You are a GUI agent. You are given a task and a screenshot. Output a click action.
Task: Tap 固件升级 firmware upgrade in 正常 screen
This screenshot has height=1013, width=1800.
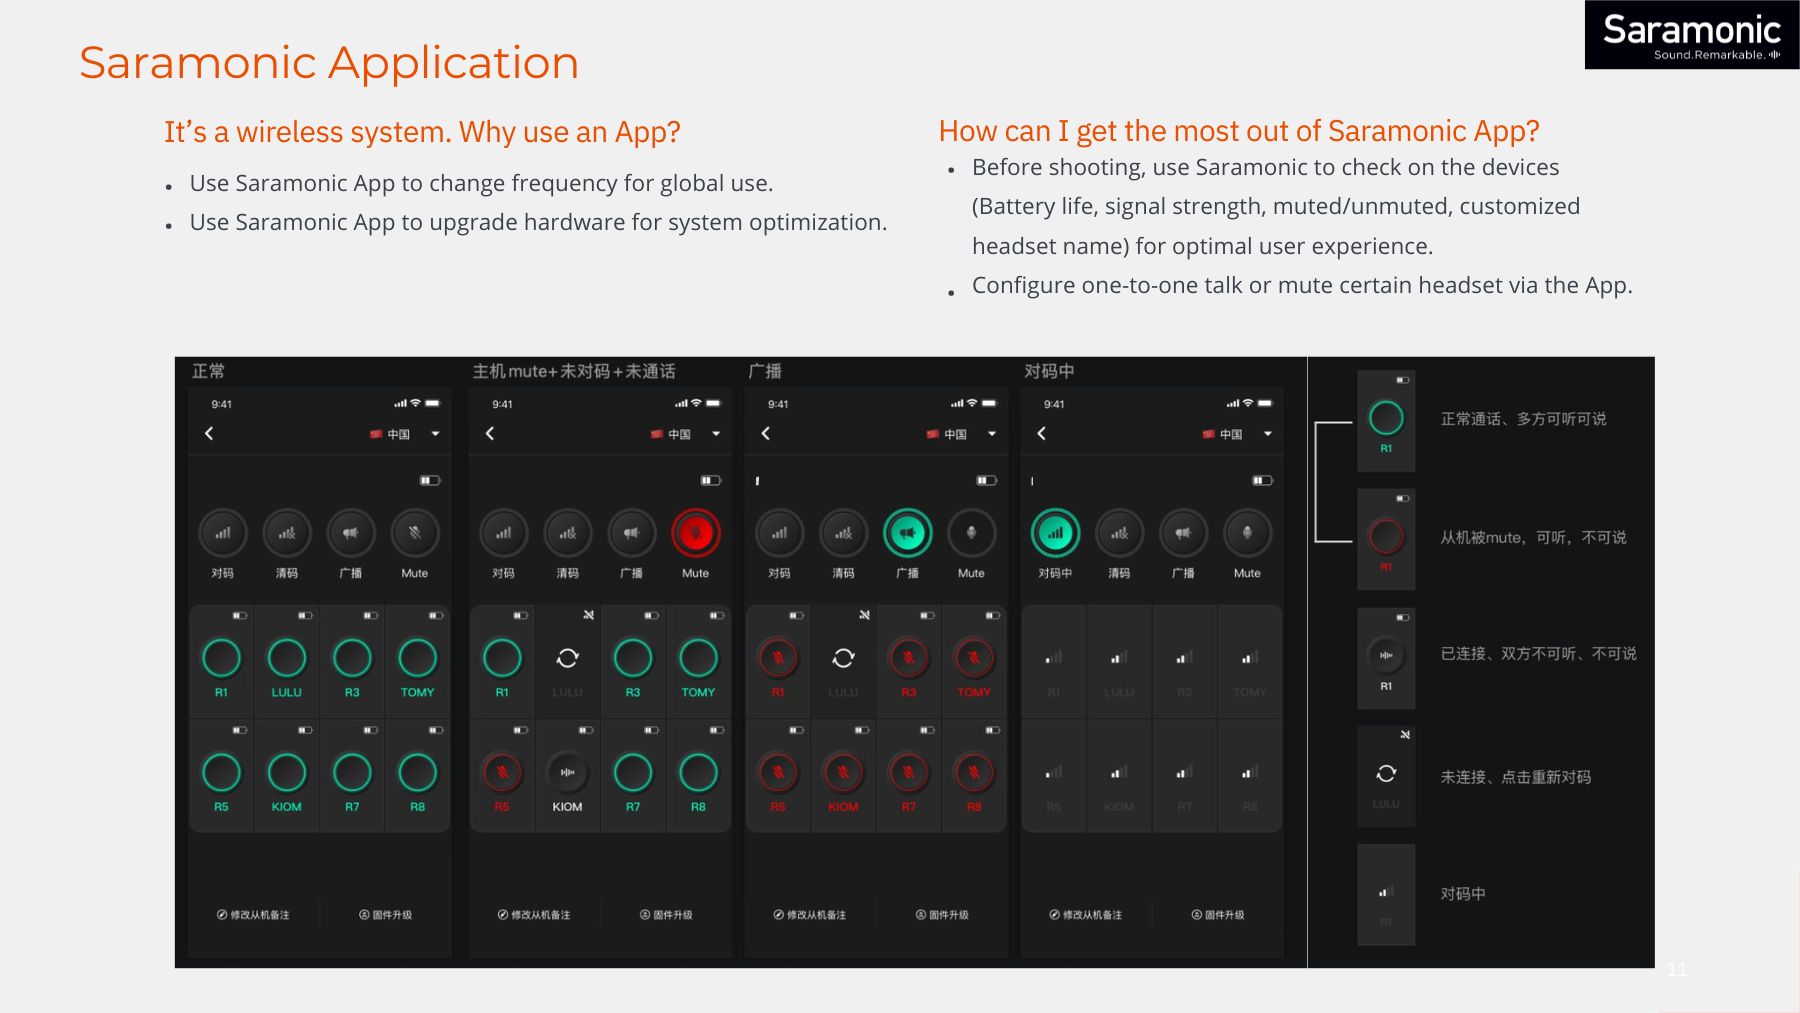(x=386, y=915)
